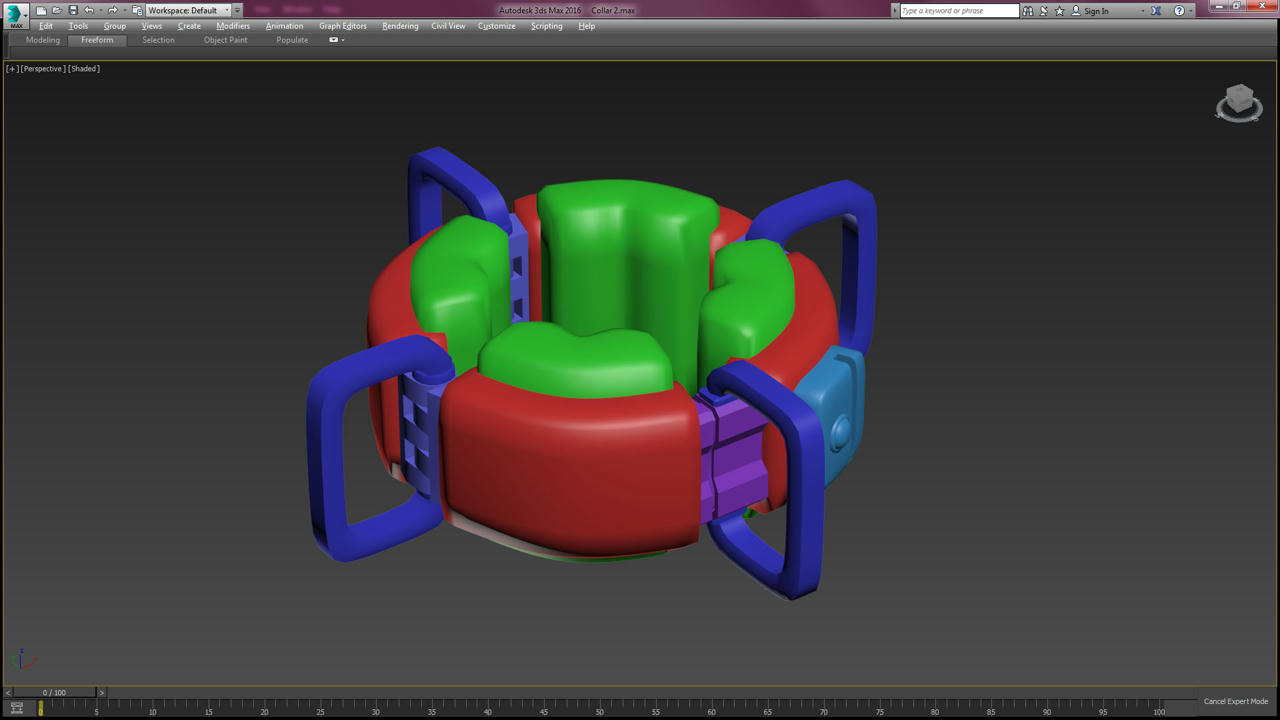The height and width of the screenshot is (720, 1280).
Task: Toggle the ribbon minimize display button
Action: (x=336, y=40)
